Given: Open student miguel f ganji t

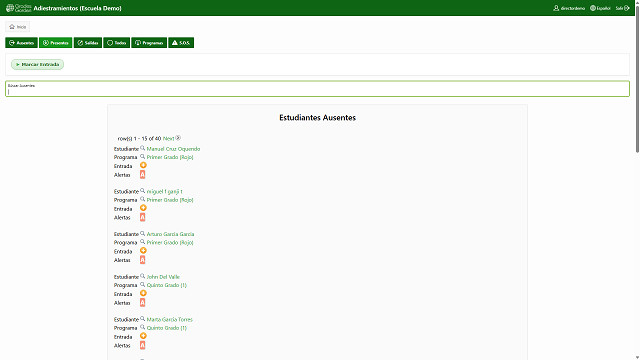Looking at the screenshot, I should [164, 191].
